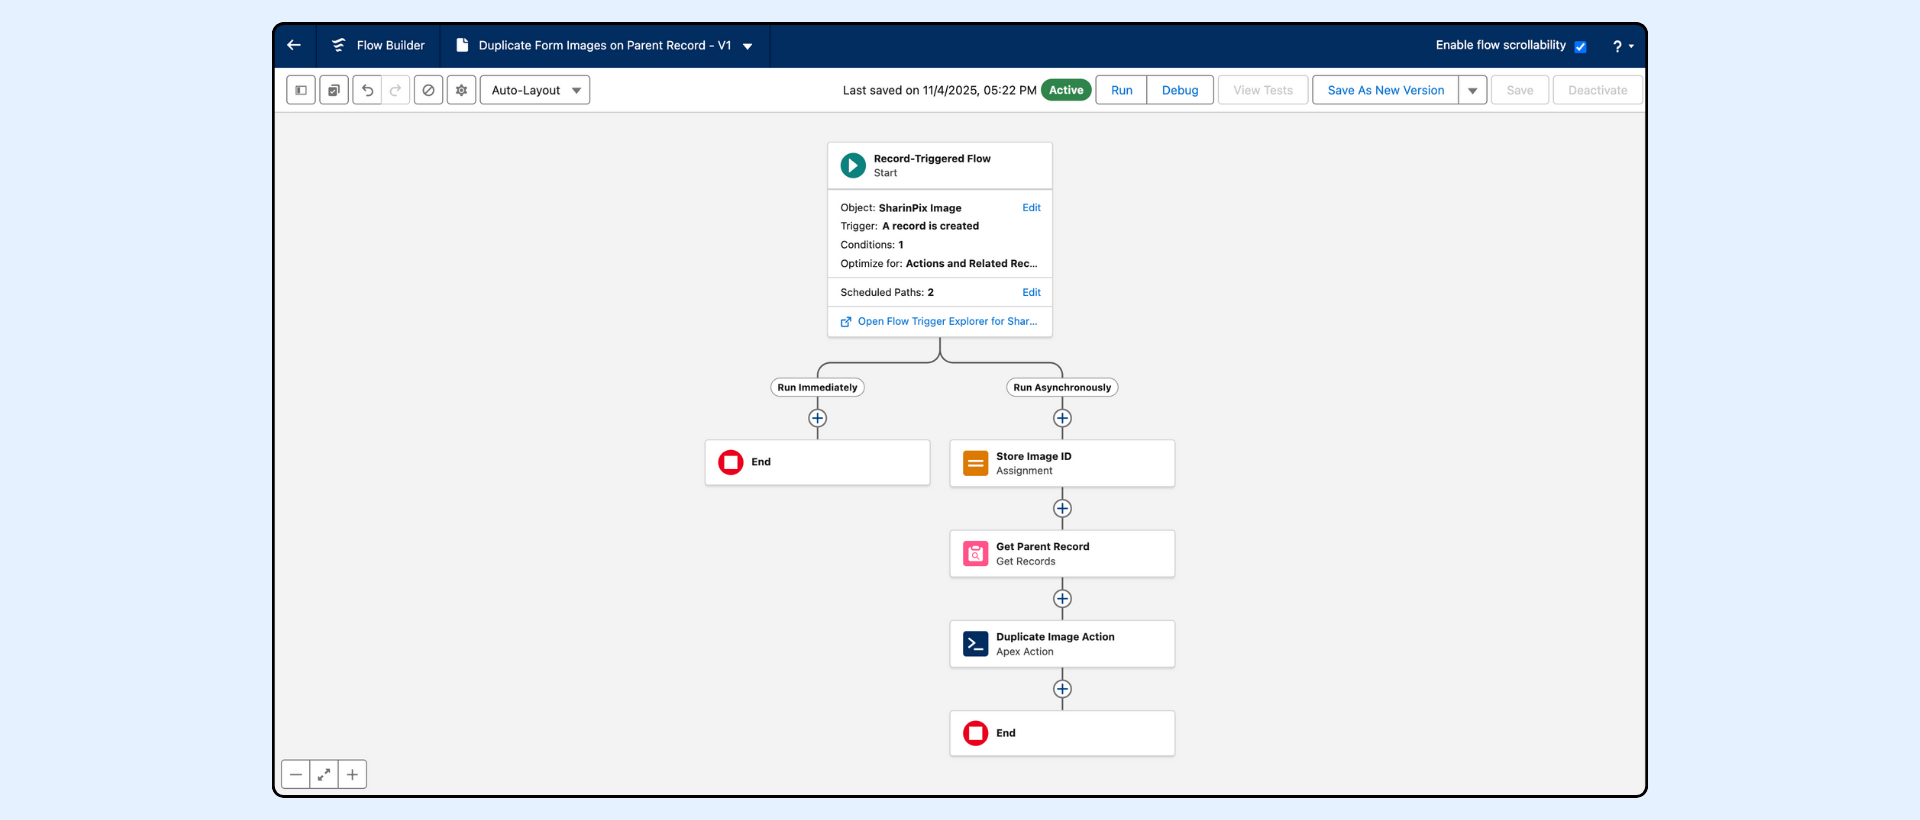Go back using the arrow icon
Image resolution: width=1920 pixels, height=820 pixels.
tap(294, 45)
